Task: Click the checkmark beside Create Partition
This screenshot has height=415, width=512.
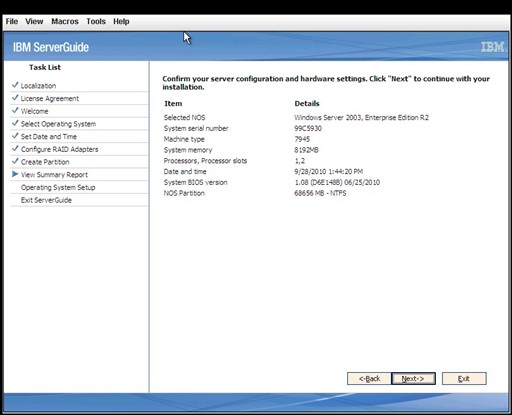Action: (15, 161)
